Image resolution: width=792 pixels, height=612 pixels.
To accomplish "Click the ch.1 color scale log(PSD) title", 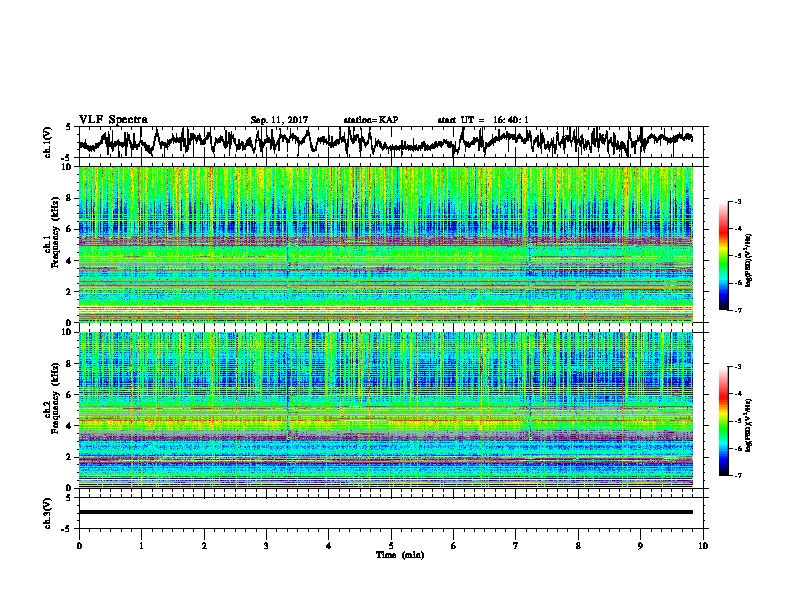I will [x=749, y=261].
